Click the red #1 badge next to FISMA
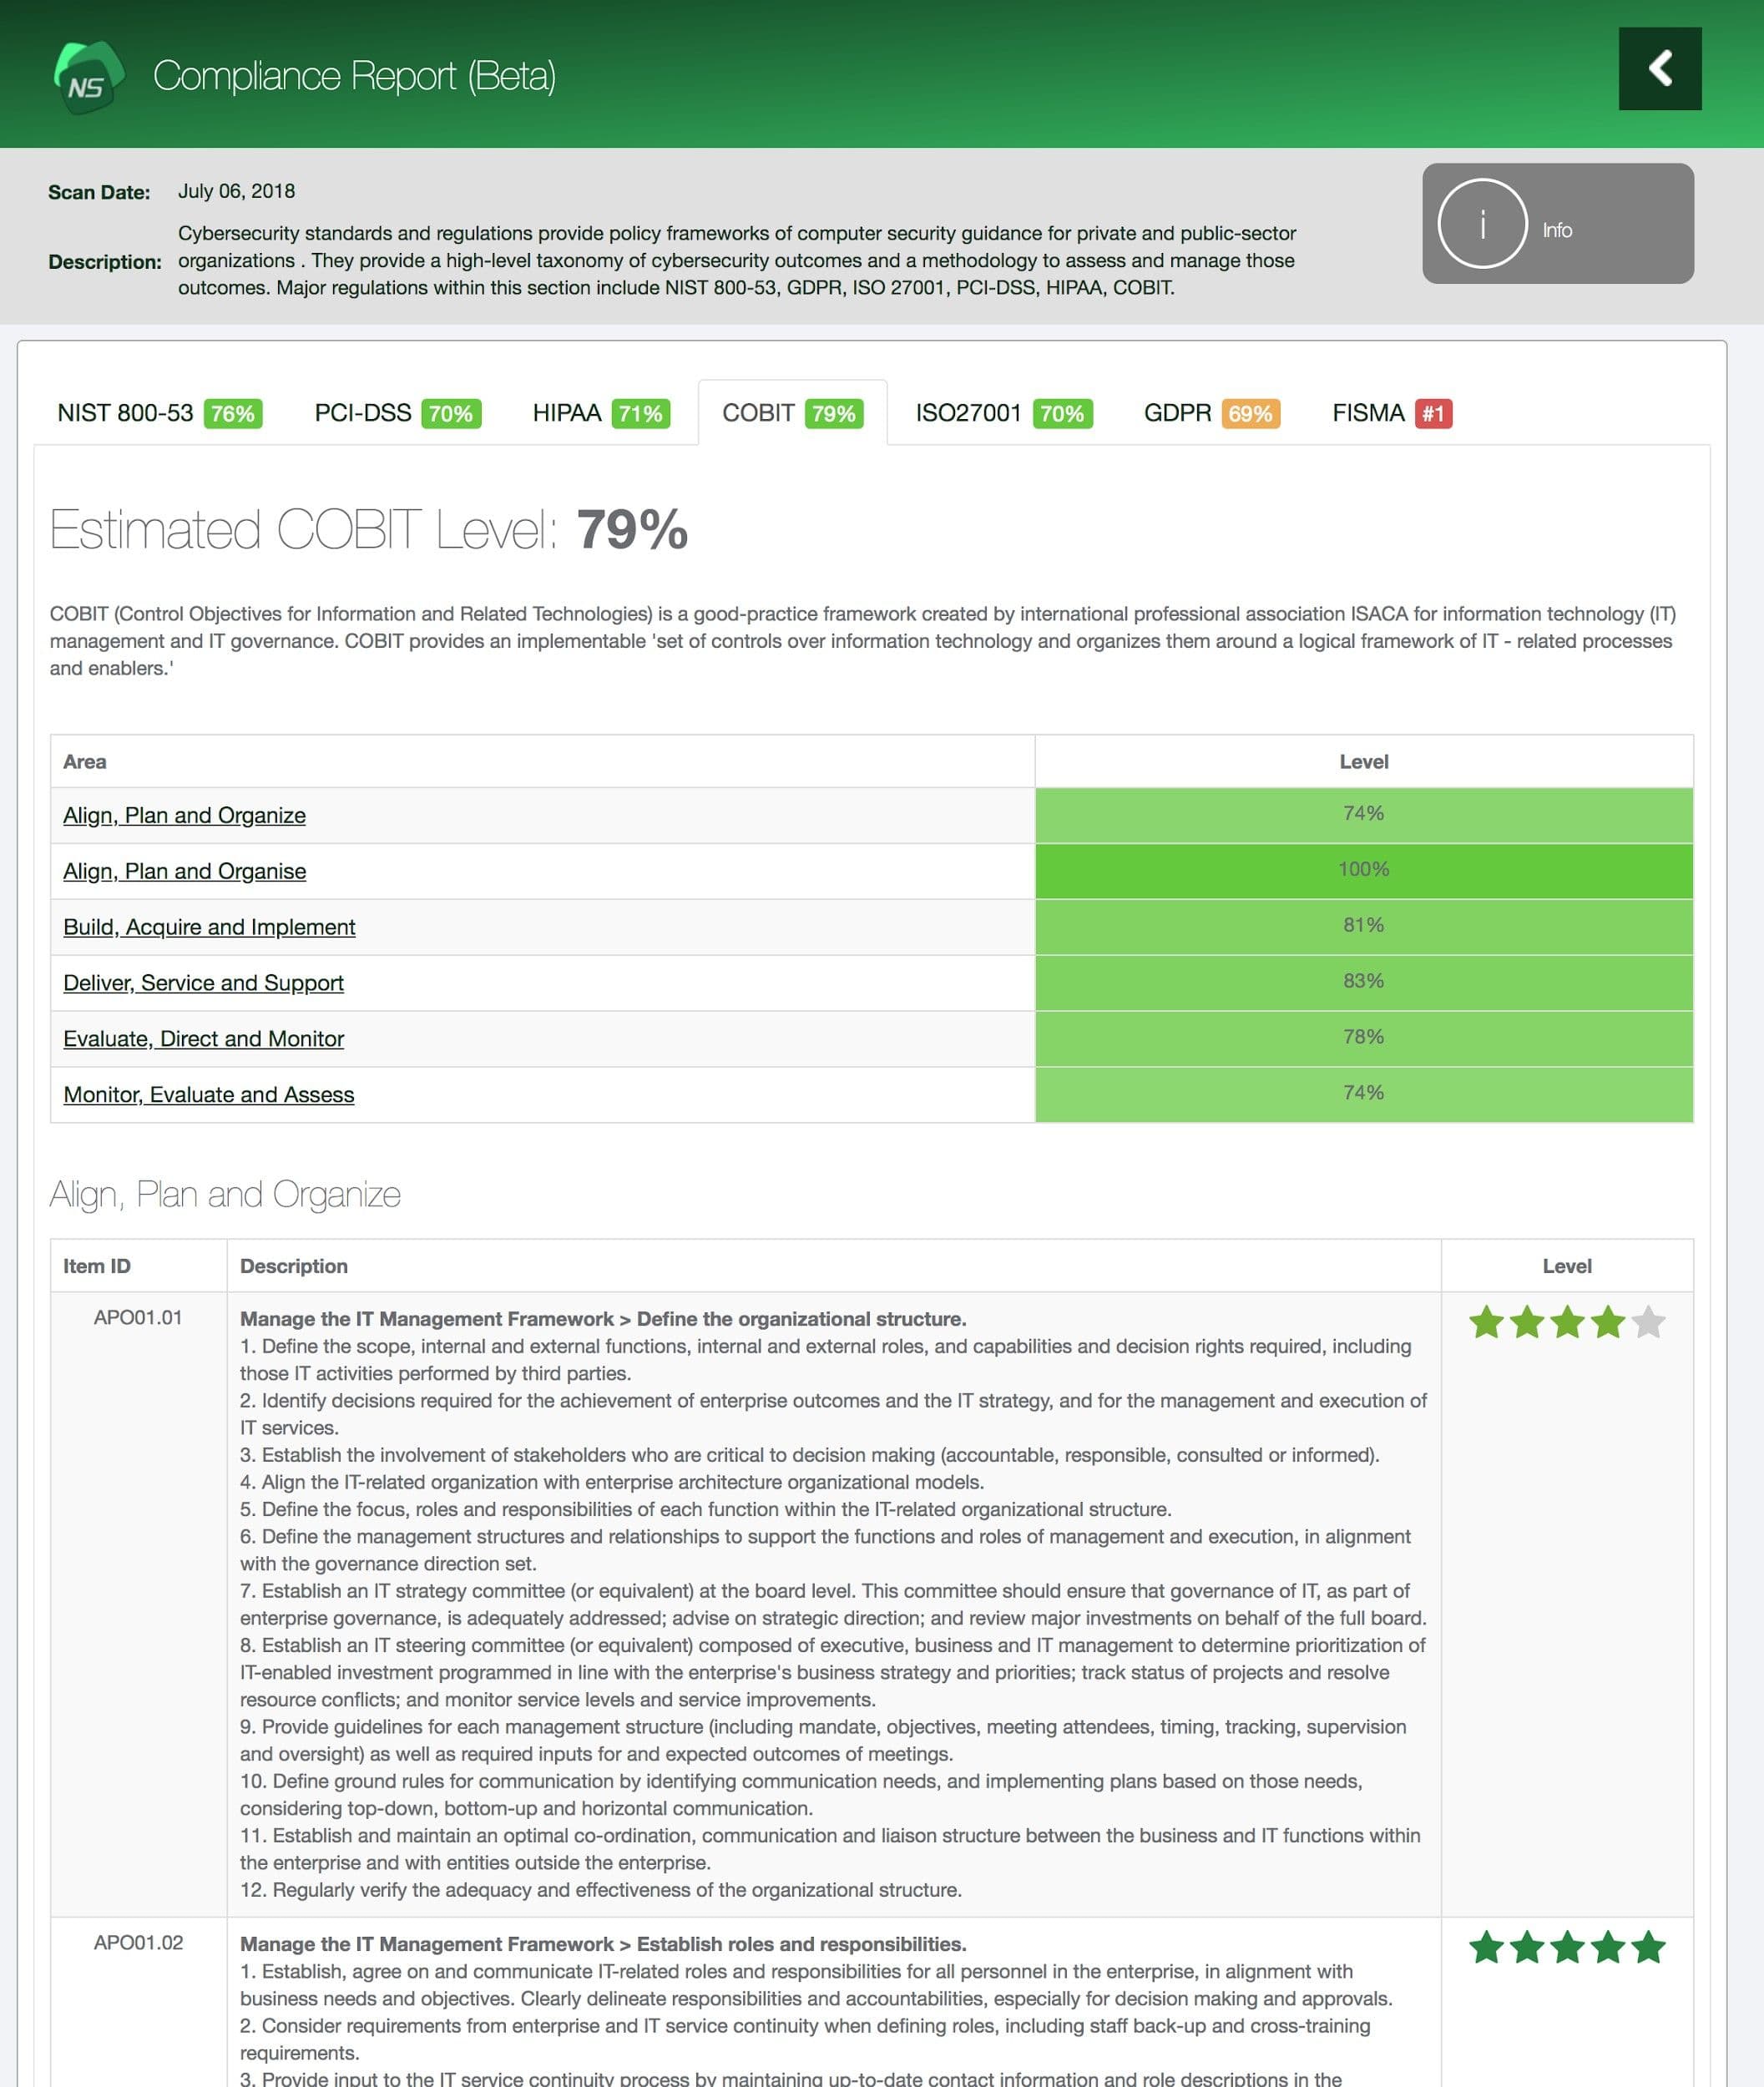The width and height of the screenshot is (1764, 2087). click(x=1436, y=412)
